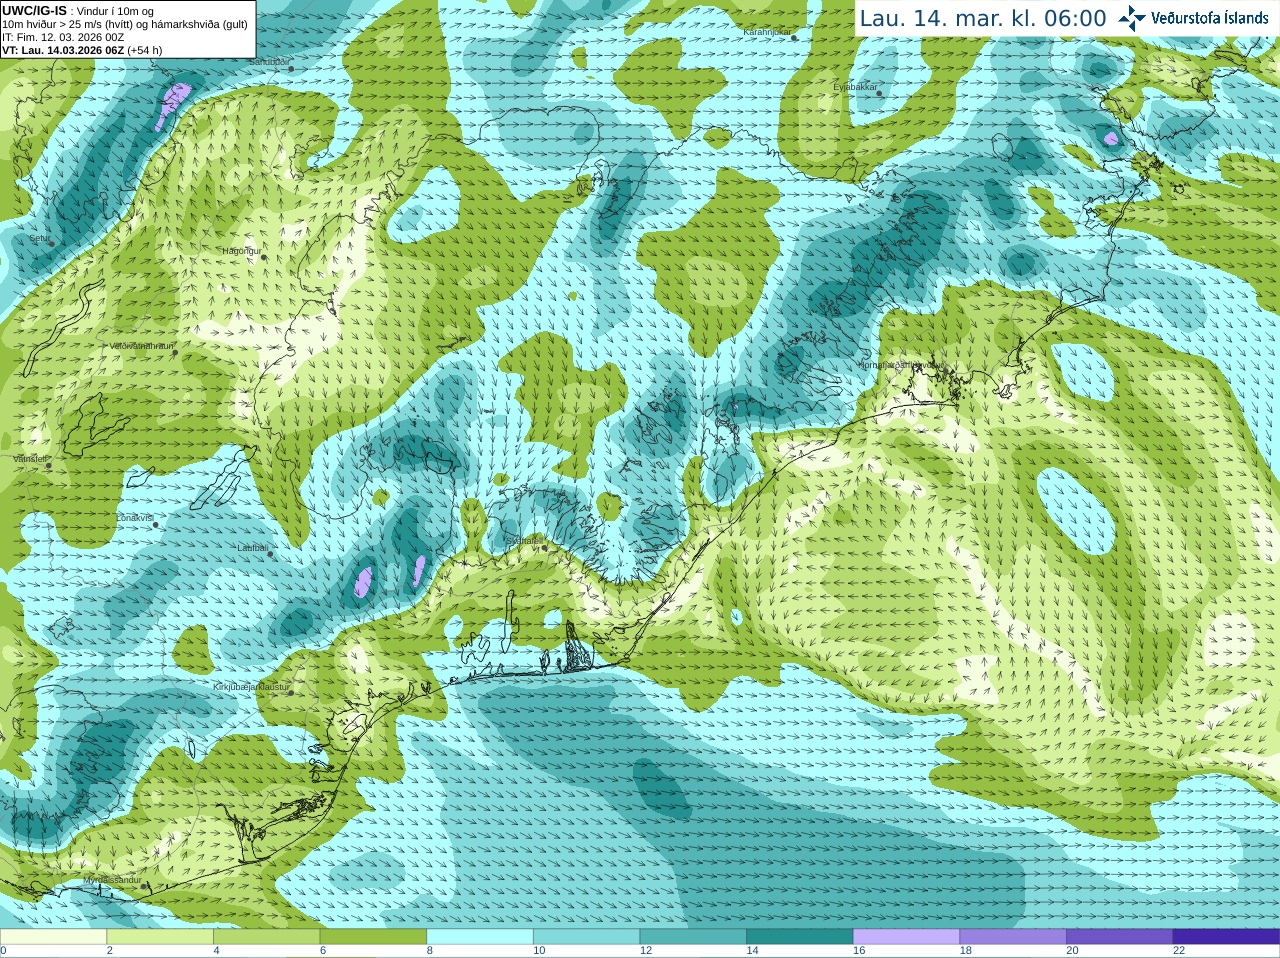1280x958 pixels.
Task: Pick the 10–12 m/s legend swatch
Action: 586,936
